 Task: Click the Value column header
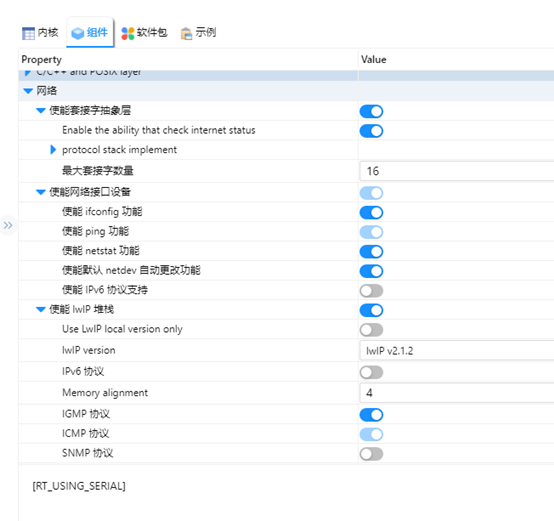pyautogui.click(x=373, y=60)
